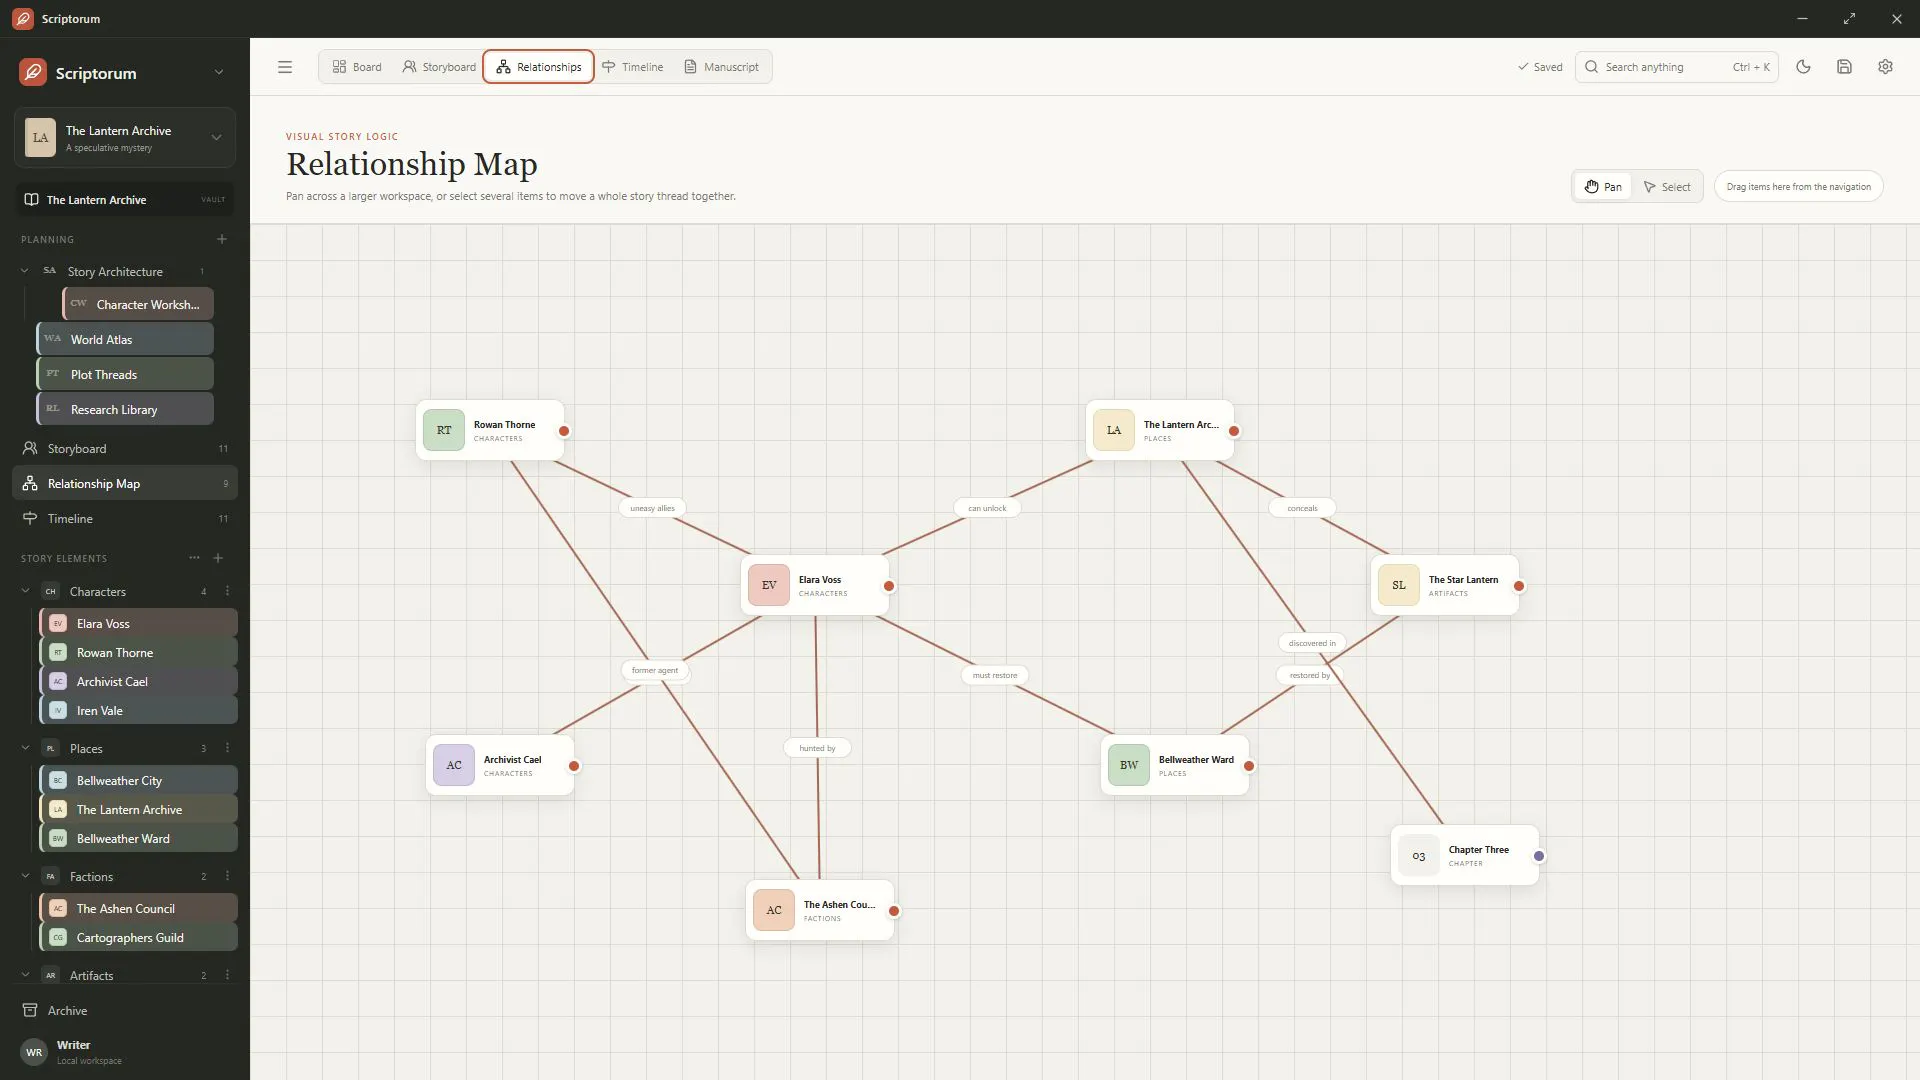Viewport: 1920px width, 1080px height.
Task: Select the Relationships tab
Action: [538, 67]
